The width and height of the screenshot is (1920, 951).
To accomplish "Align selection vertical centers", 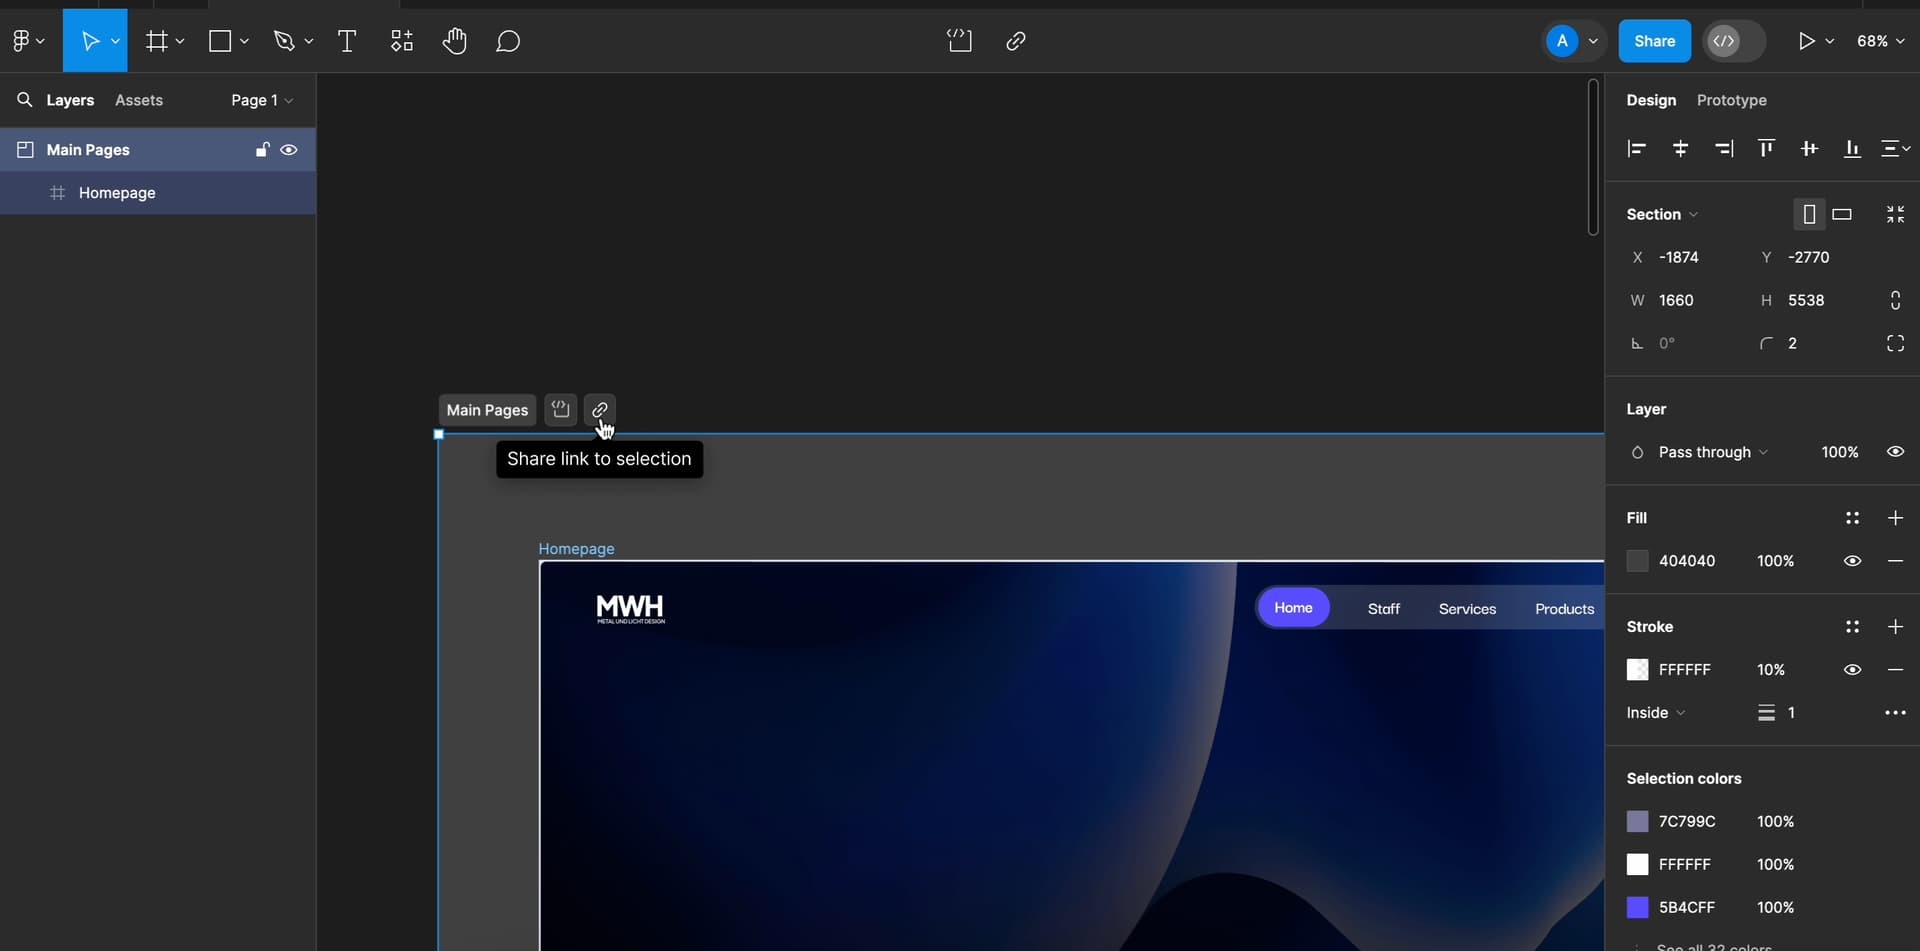I will coord(1809,149).
